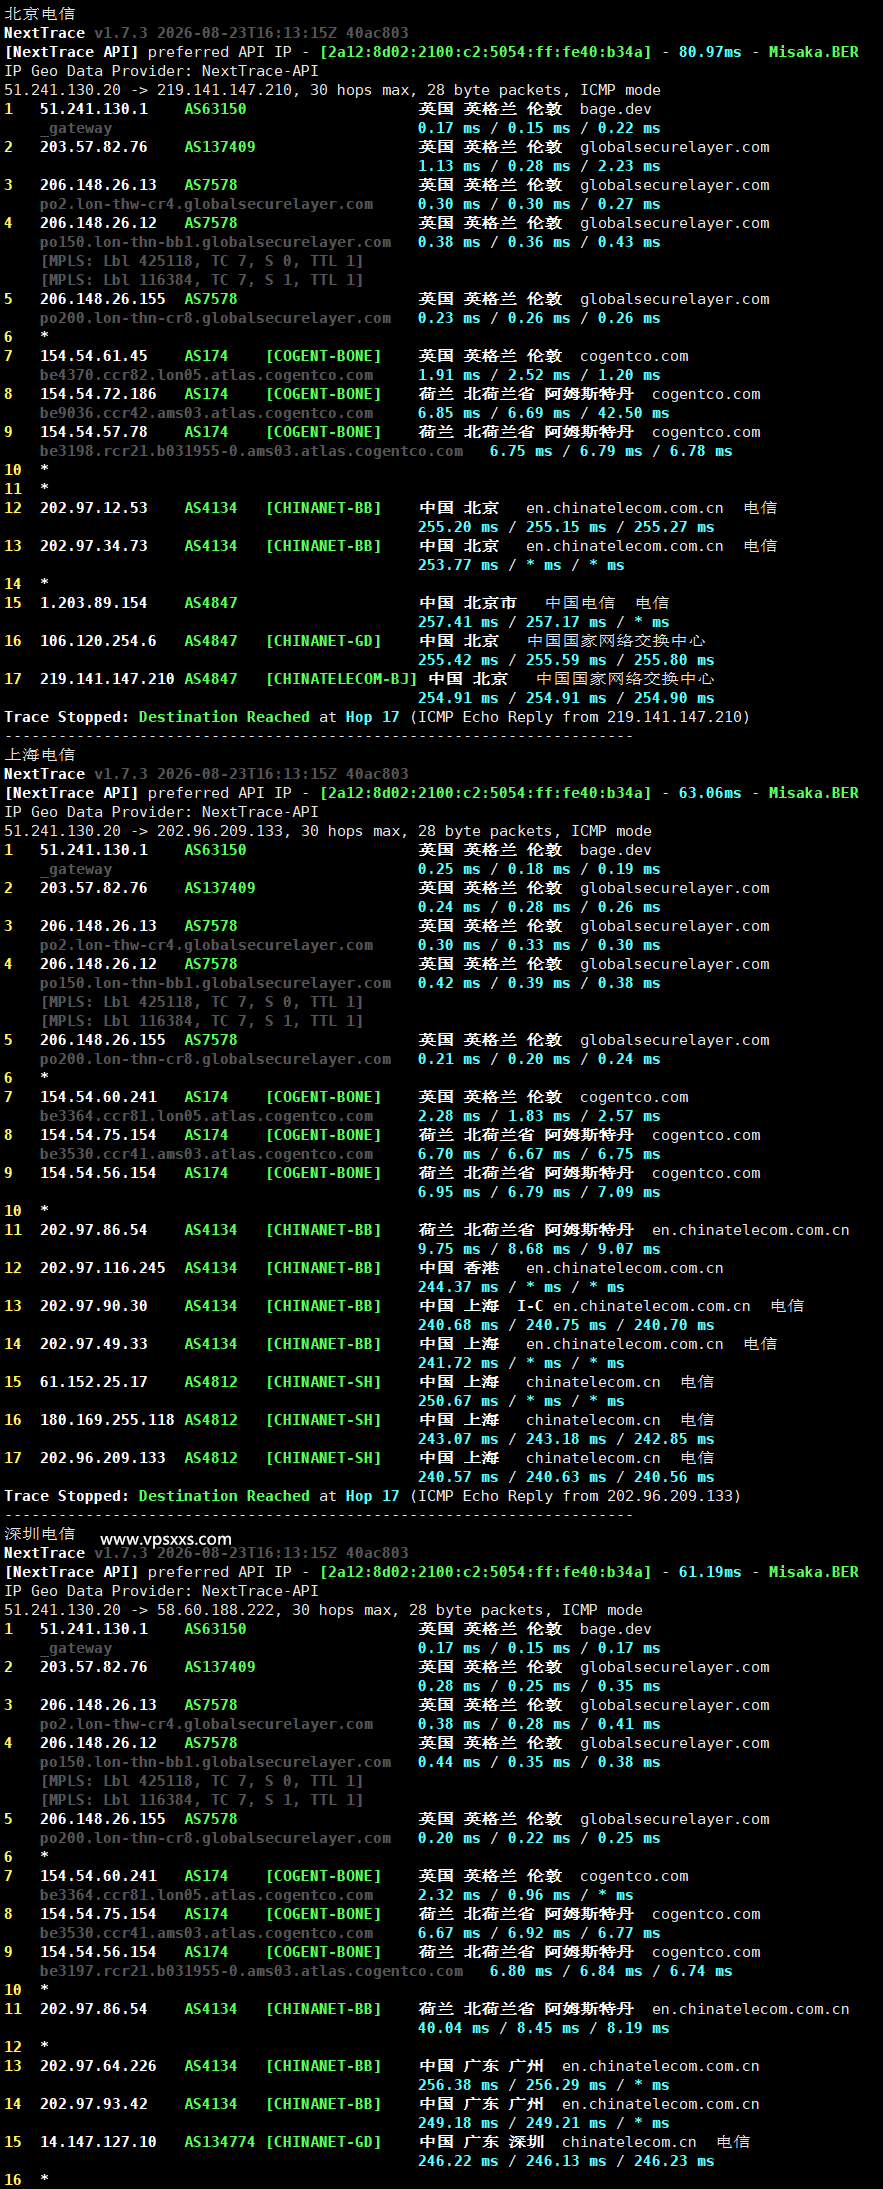This screenshot has width=883, height=2189.
Task: Click hop IP 202.97.90.30
Action: point(94,1306)
